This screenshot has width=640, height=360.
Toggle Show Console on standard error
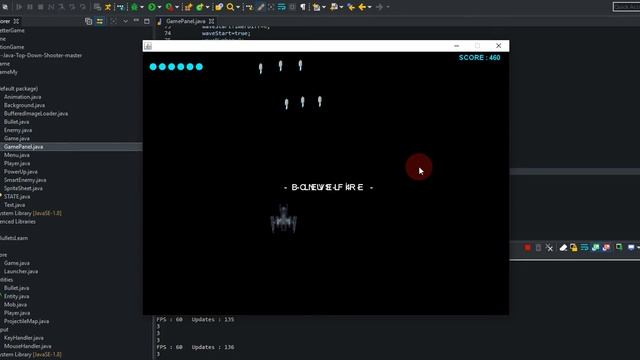607,247
